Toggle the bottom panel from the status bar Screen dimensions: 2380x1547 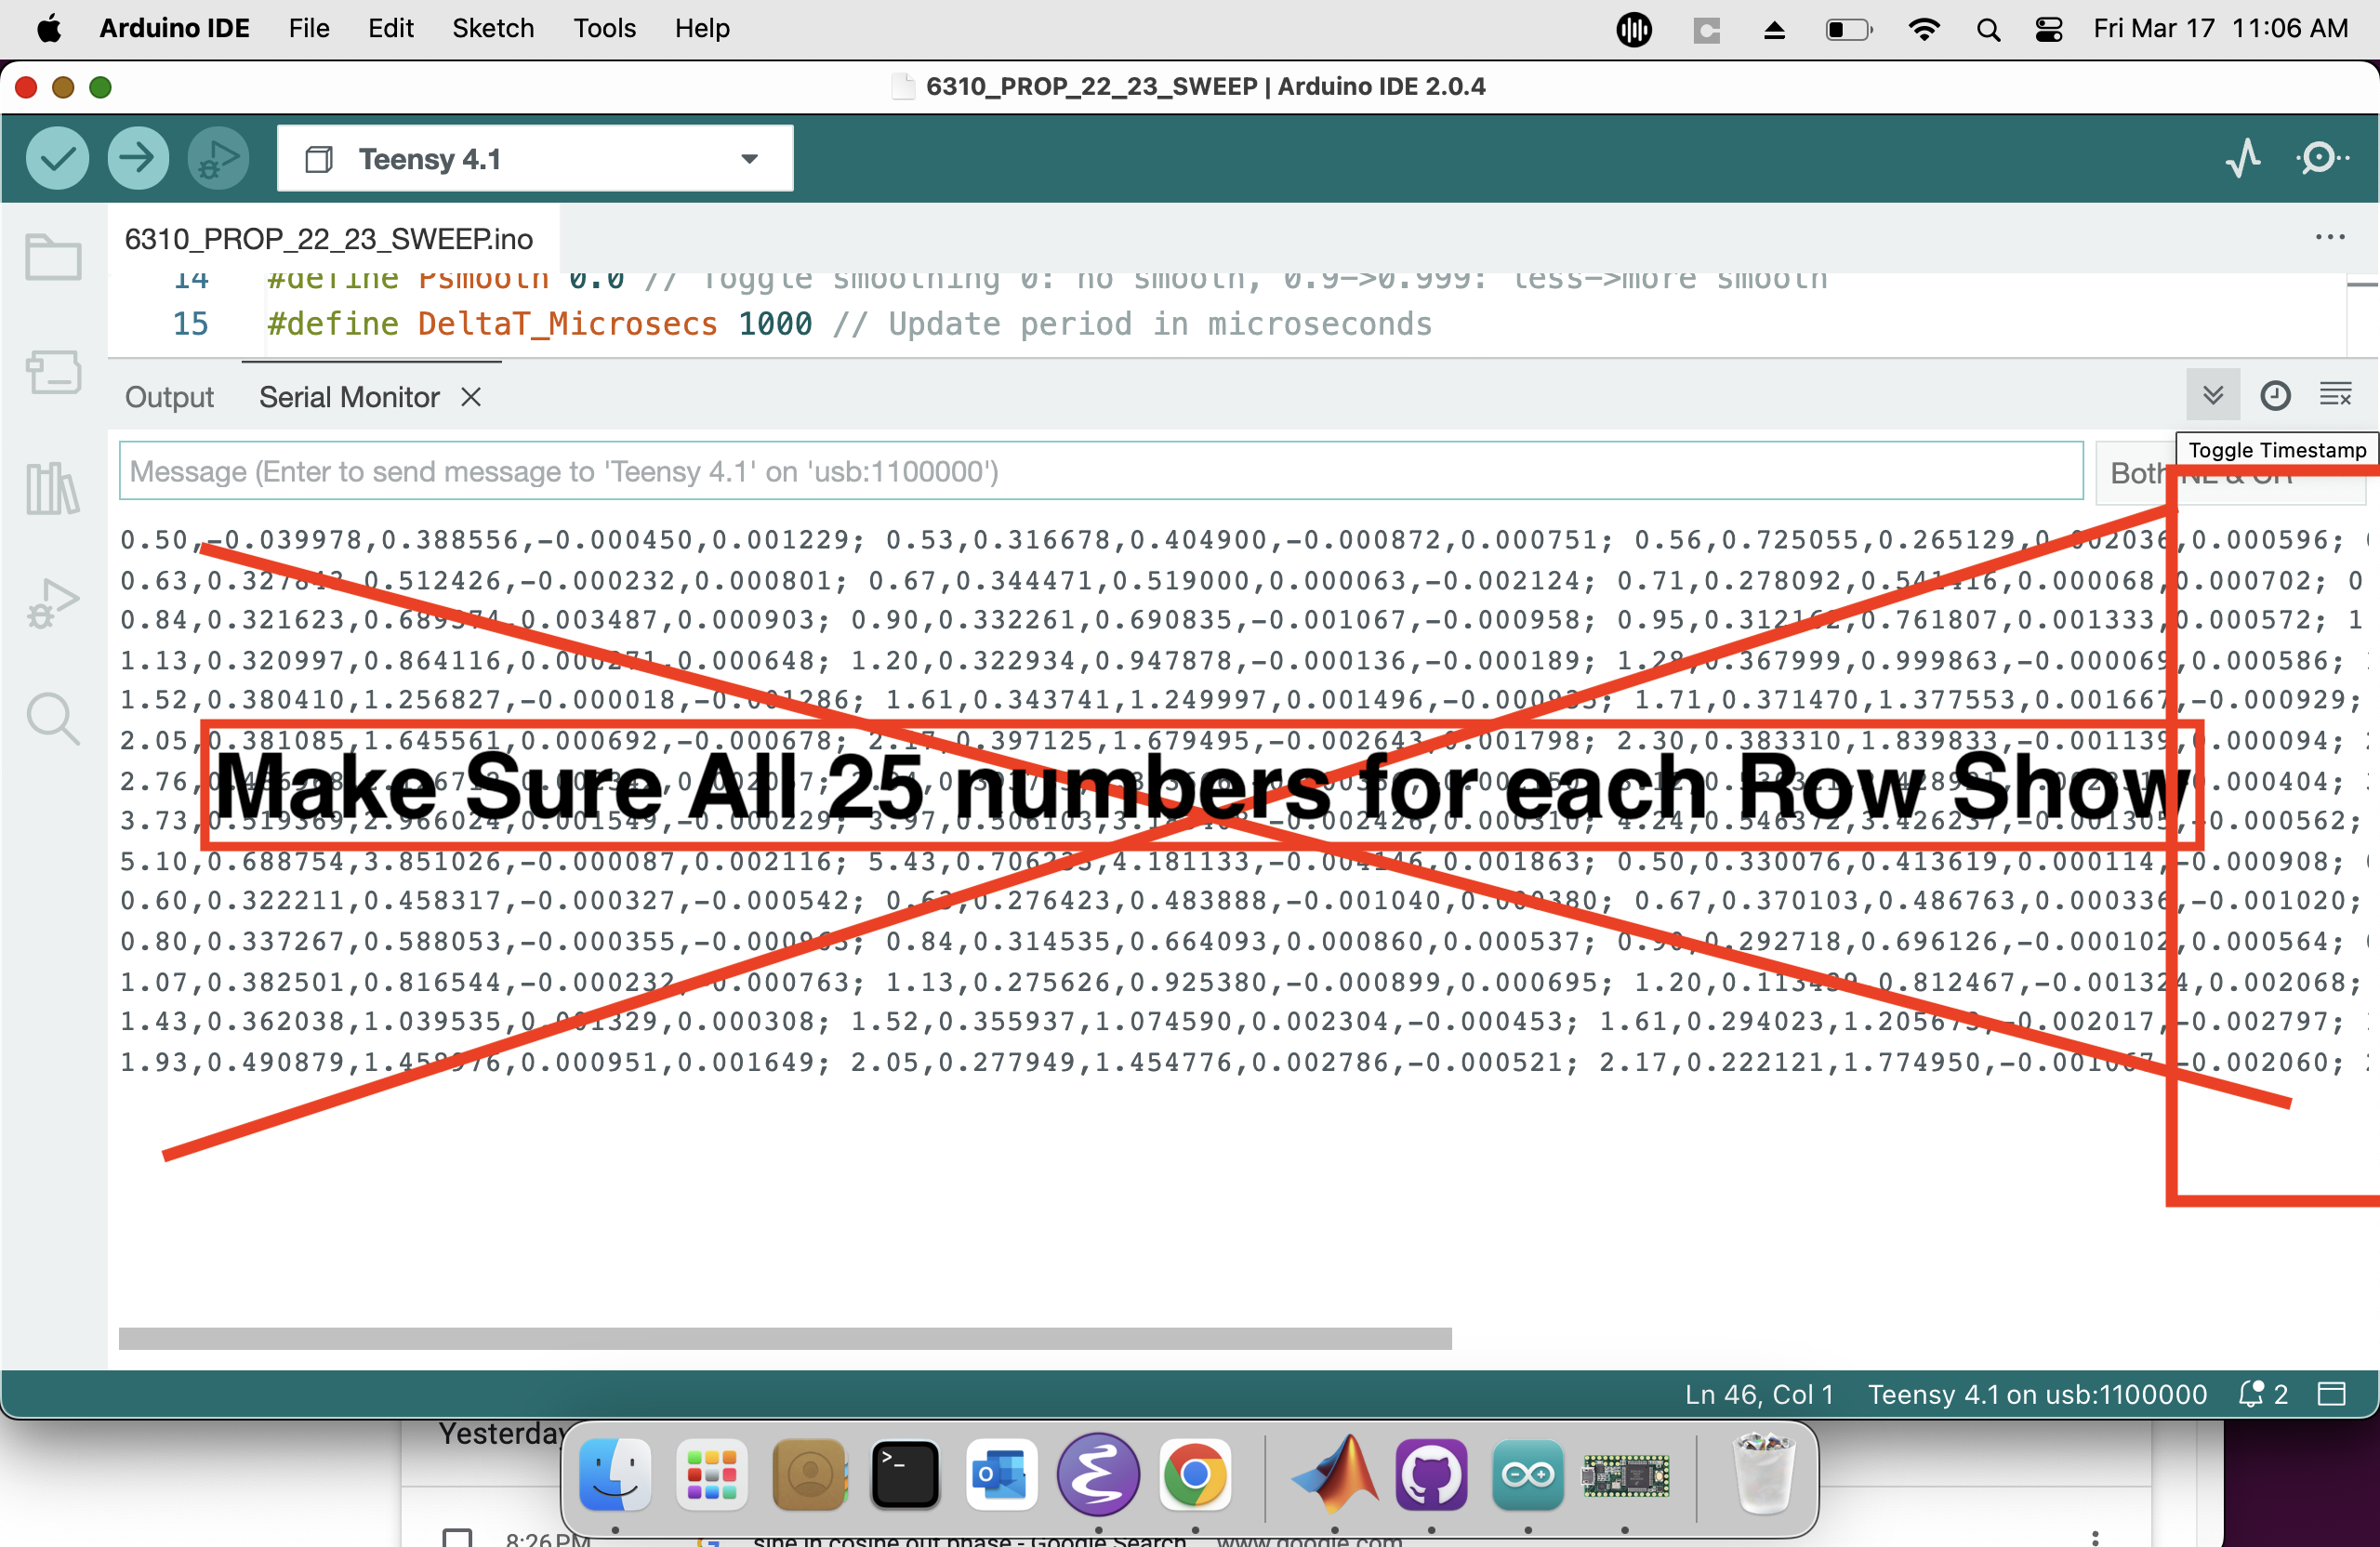[2331, 1393]
